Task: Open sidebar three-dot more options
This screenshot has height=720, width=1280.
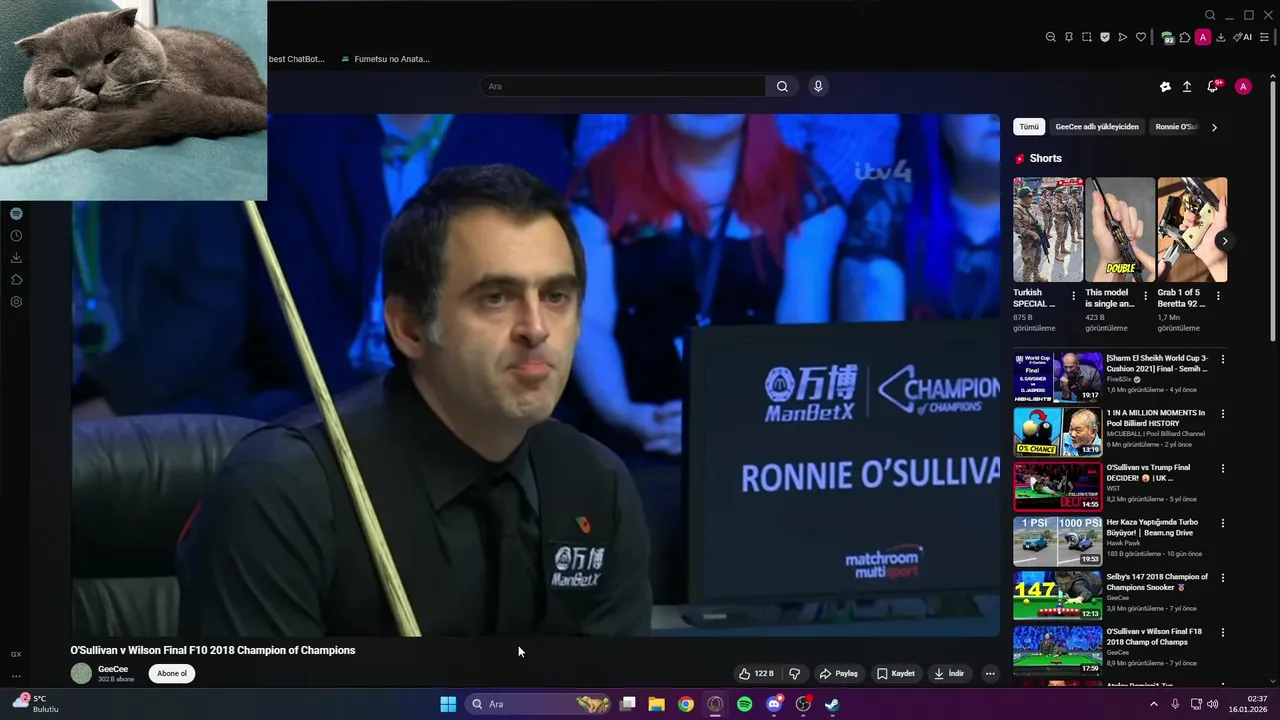Action: click(16, 676)
